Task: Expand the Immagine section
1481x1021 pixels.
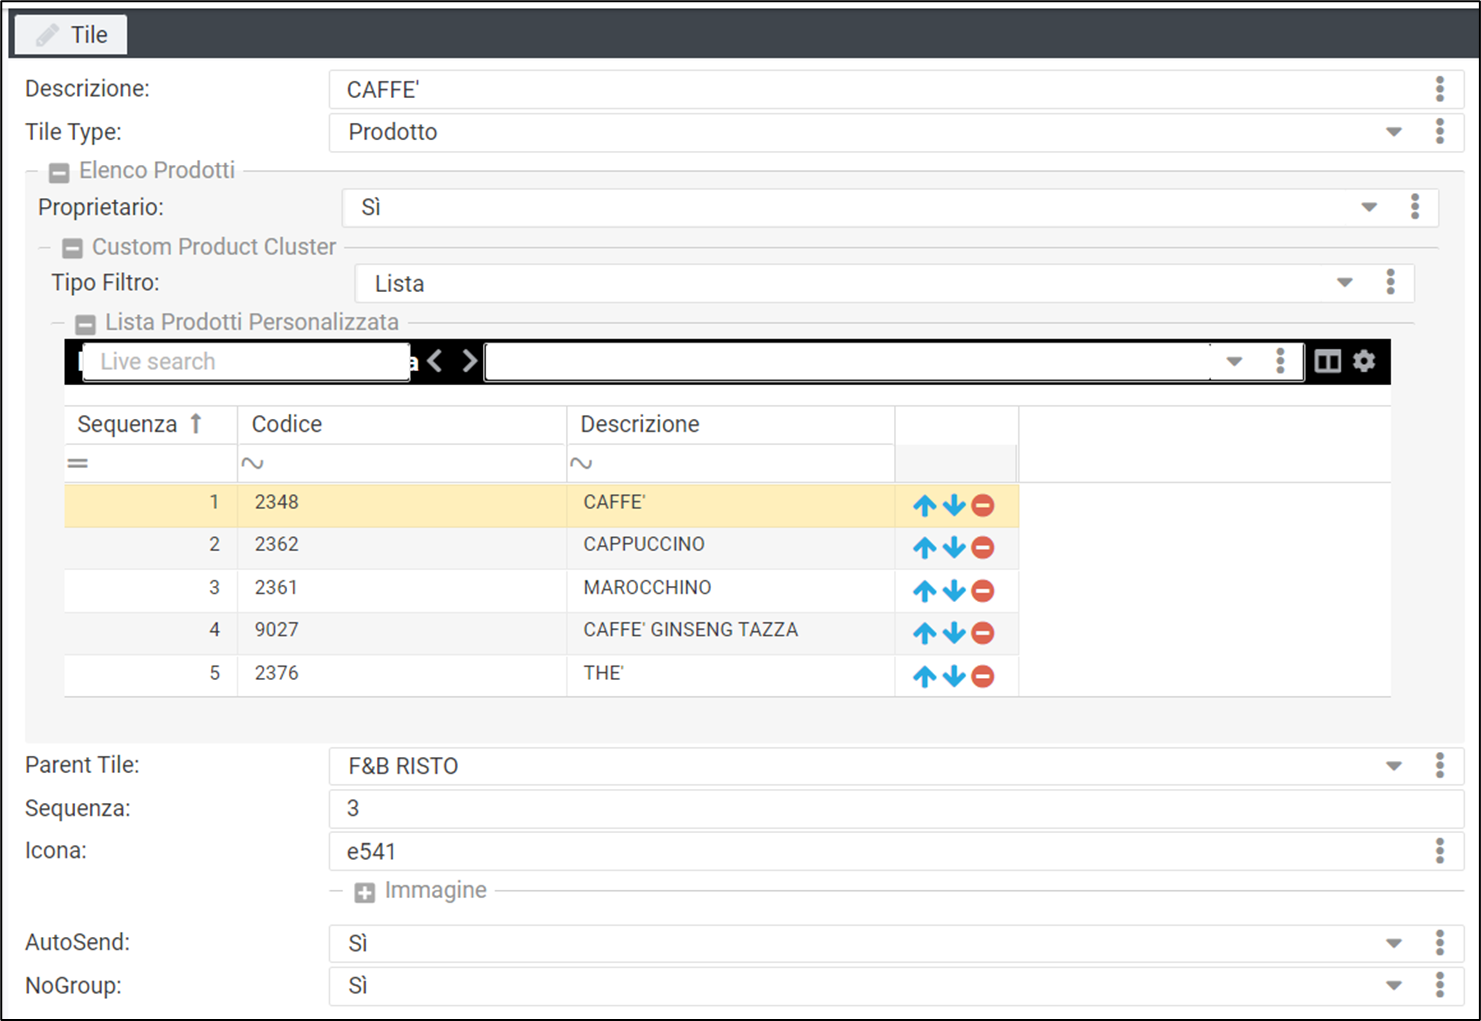Action: point(365,892)
